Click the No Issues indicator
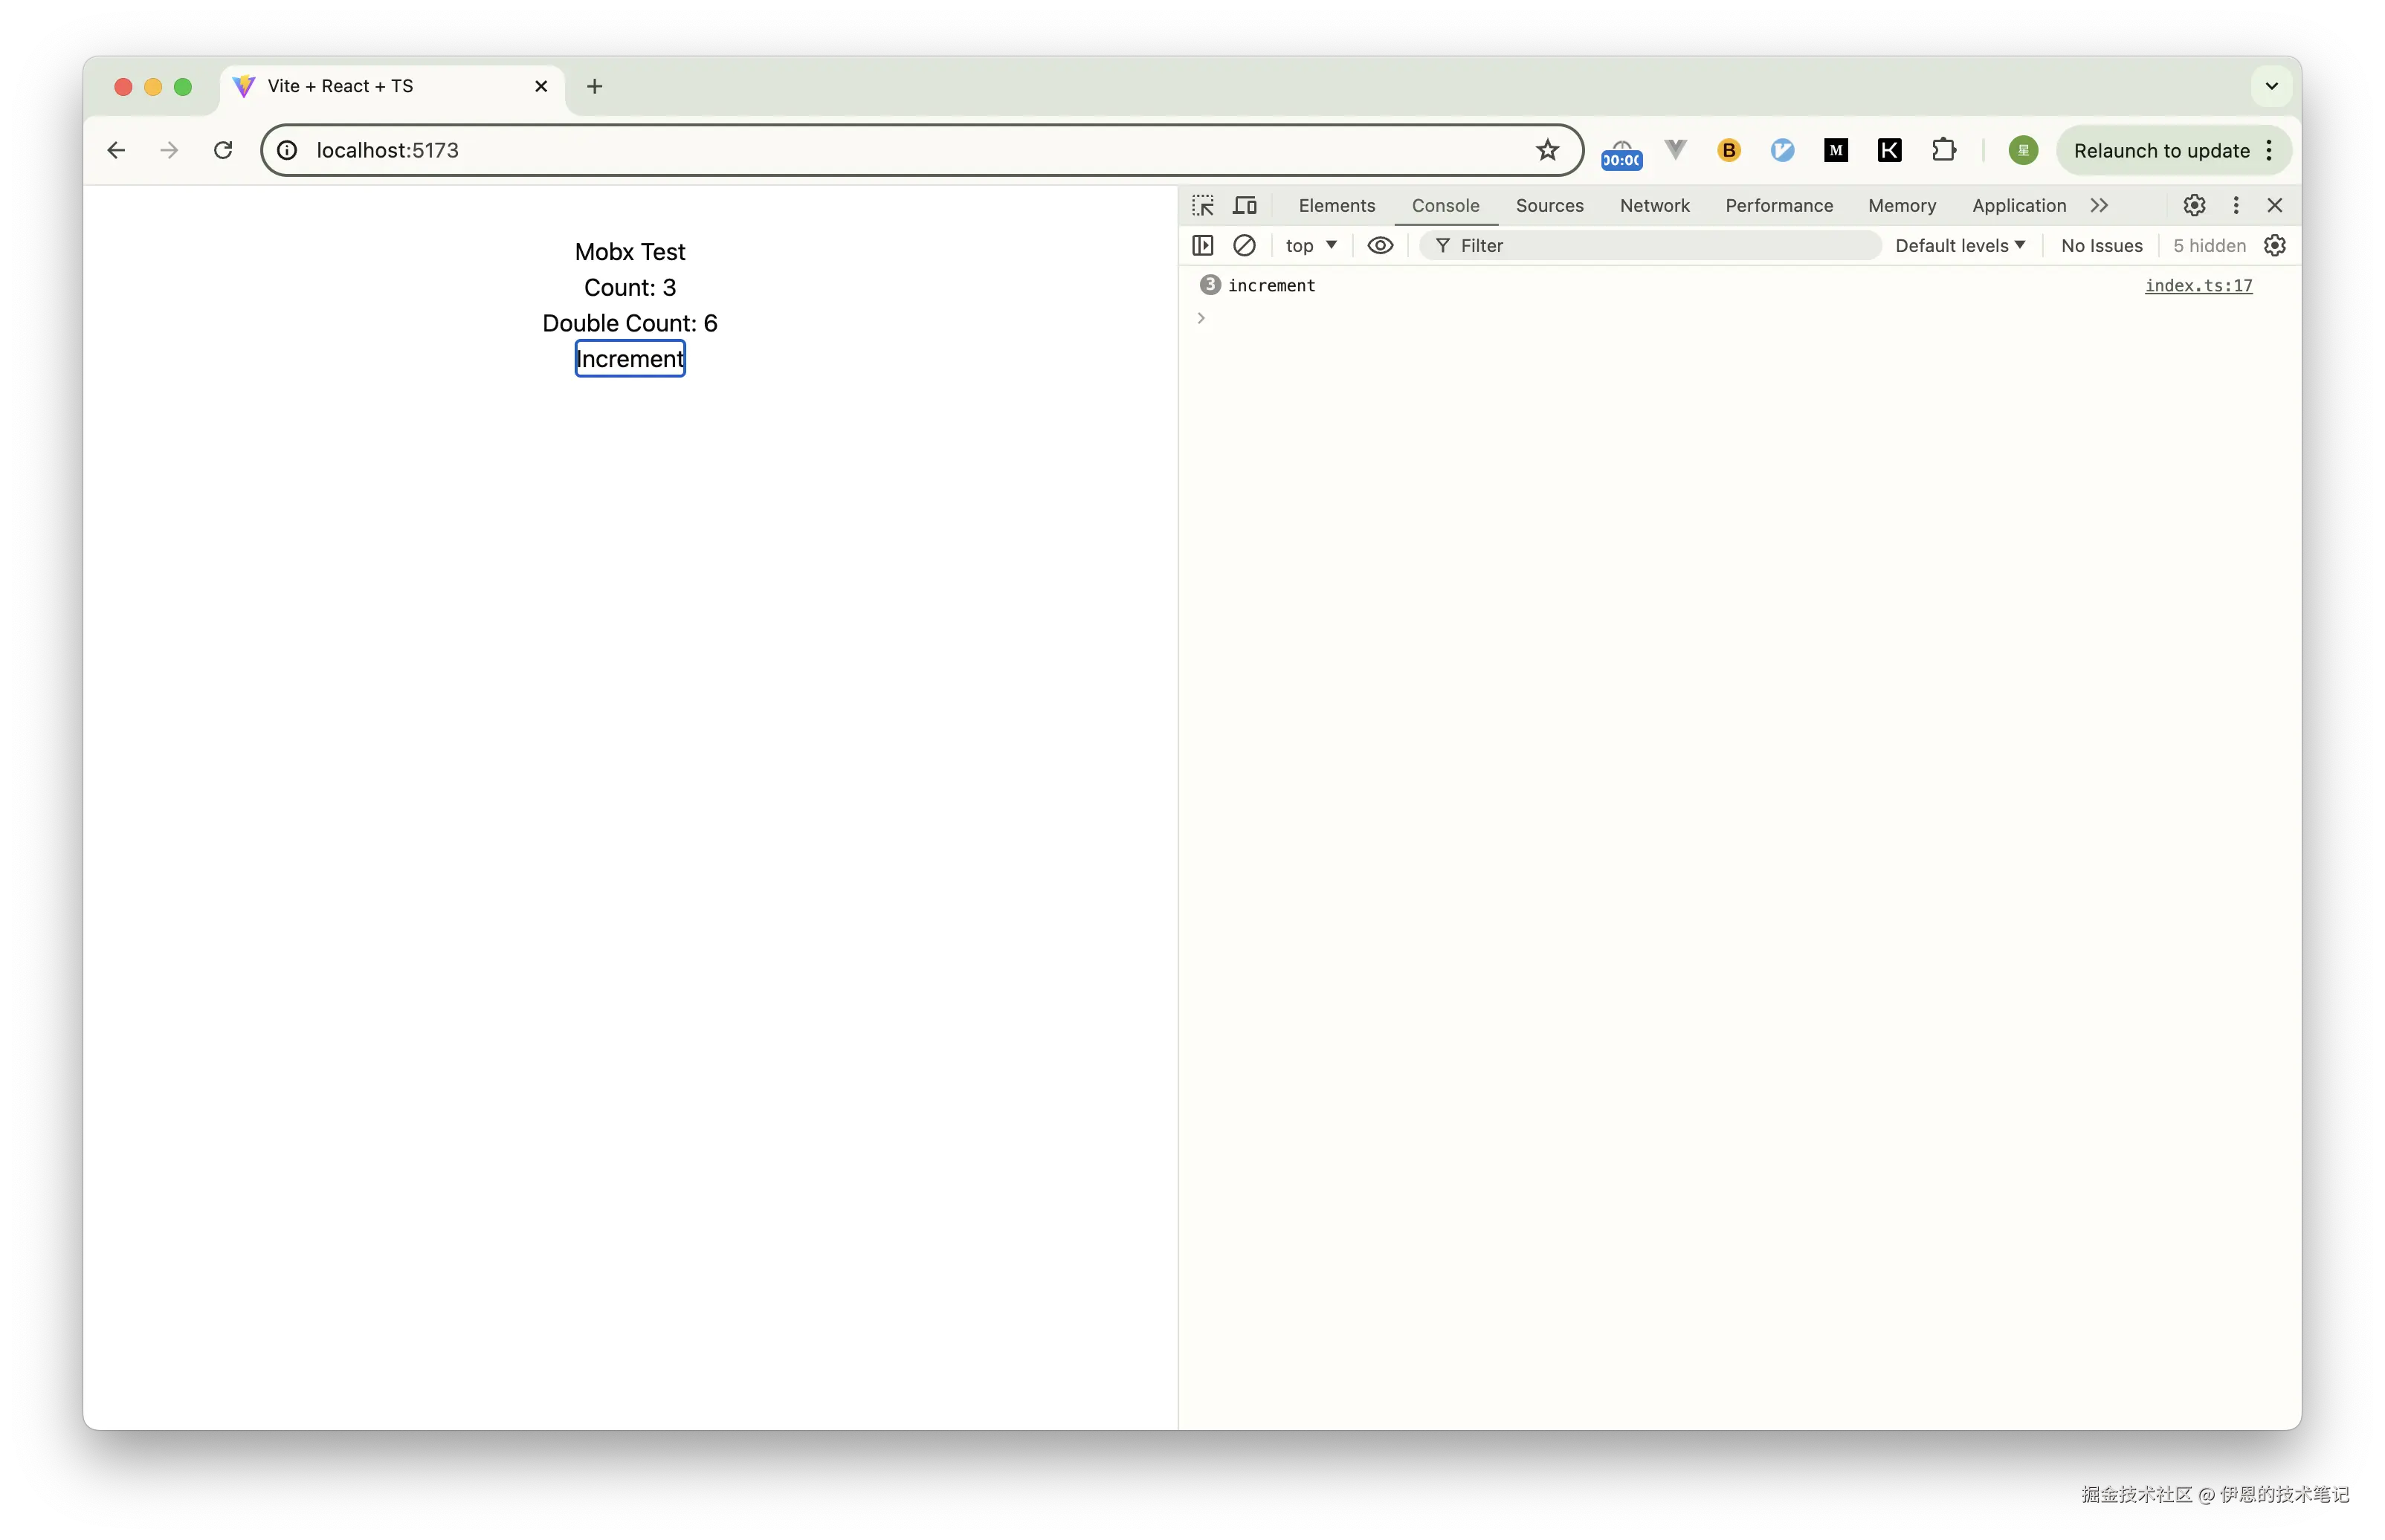Screen dimensions: 2385x1540 pos(2100,245)
